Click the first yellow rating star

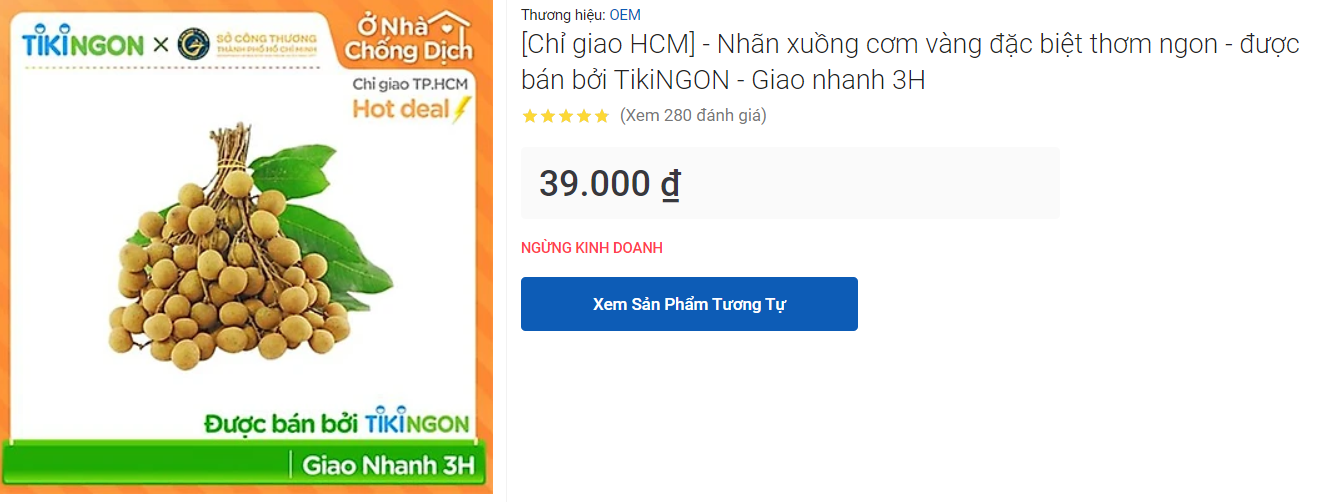click(530, 116)
